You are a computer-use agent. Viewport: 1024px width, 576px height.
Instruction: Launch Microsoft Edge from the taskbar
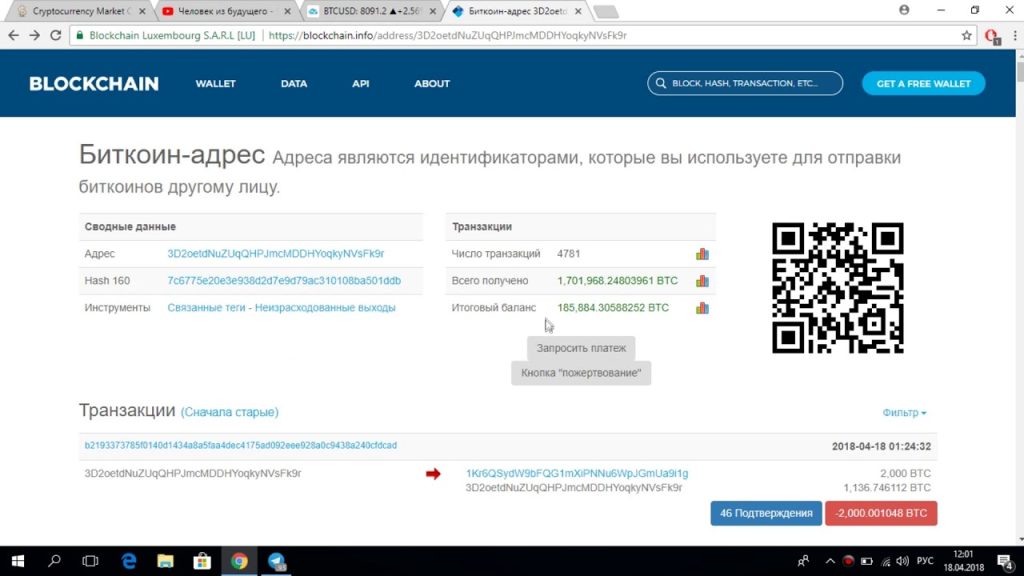[x=129, y=561]
